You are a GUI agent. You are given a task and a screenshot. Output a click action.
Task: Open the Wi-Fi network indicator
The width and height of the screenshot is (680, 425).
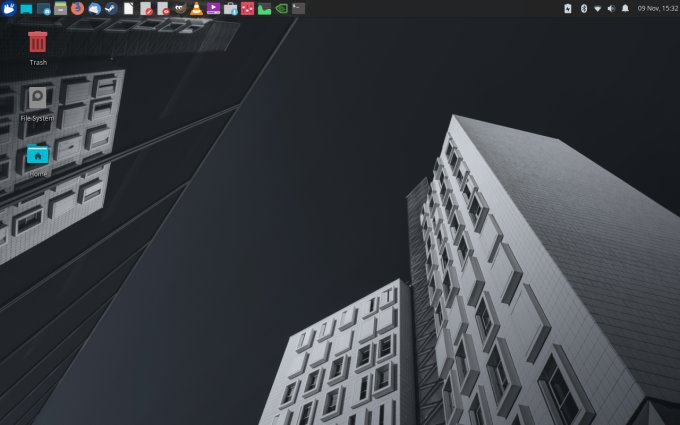click(x=598, y=8)
